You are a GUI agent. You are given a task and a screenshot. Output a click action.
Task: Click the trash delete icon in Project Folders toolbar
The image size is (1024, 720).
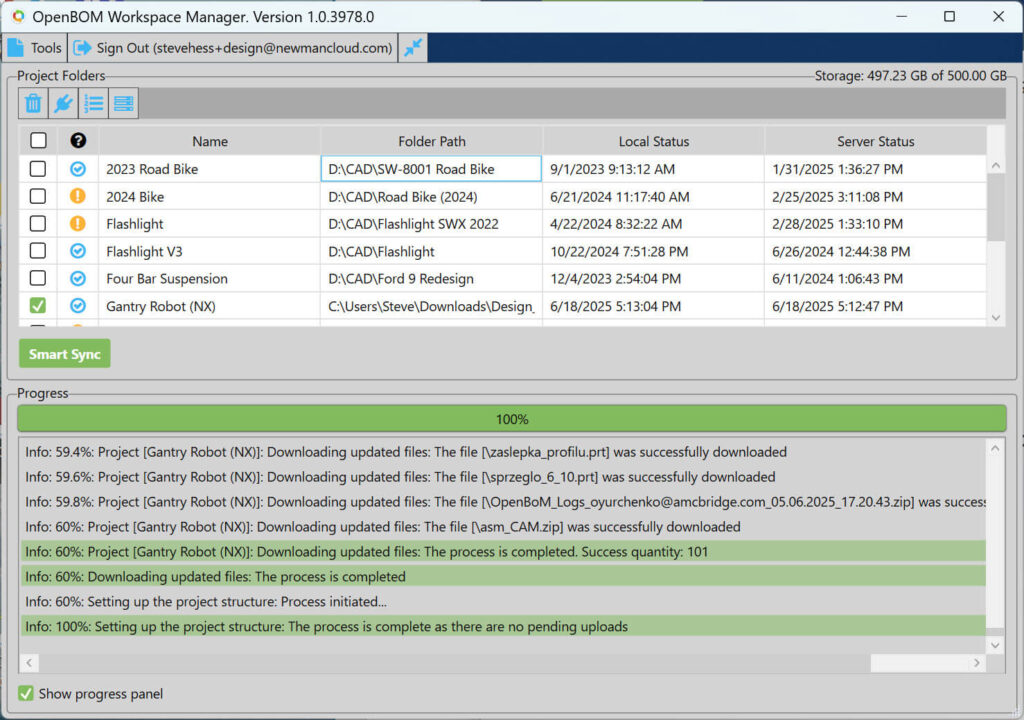point(33,103)
